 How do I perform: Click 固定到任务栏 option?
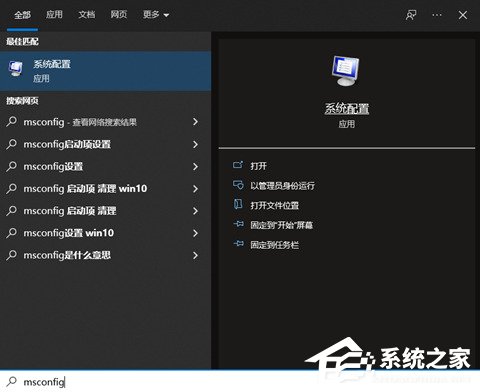tap(274, 245)
